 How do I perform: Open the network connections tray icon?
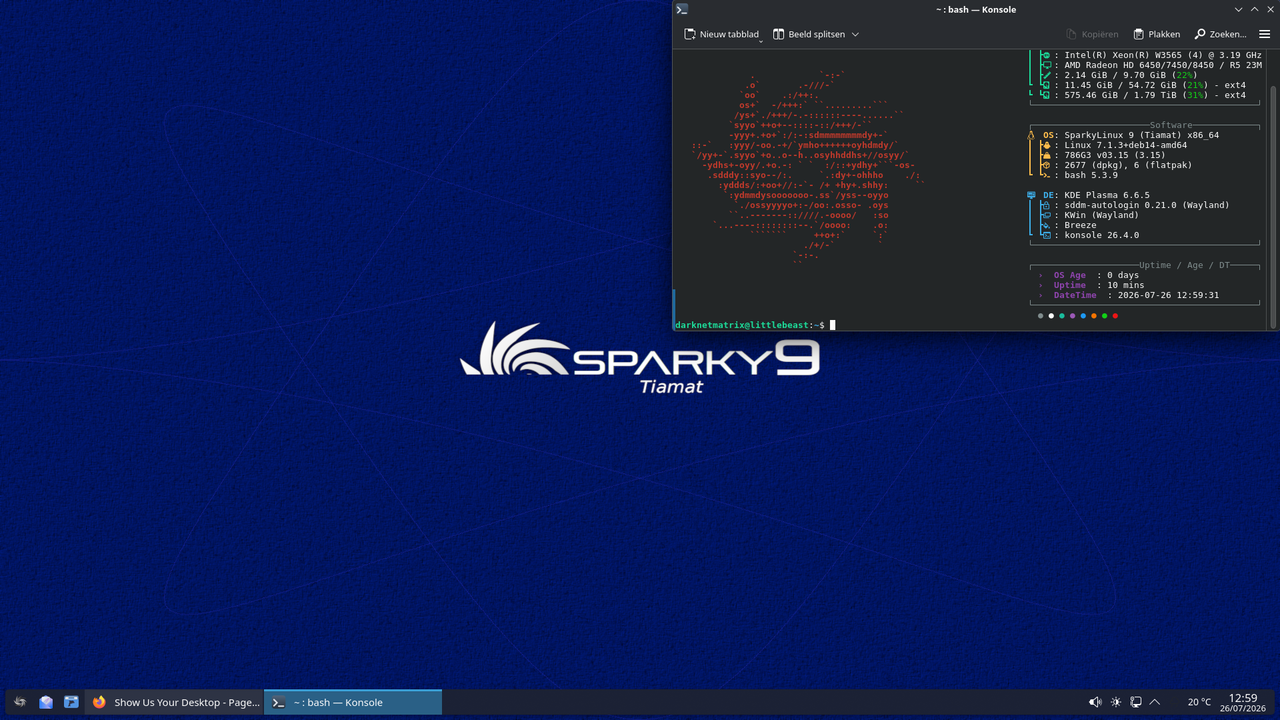click(1136, 702)
